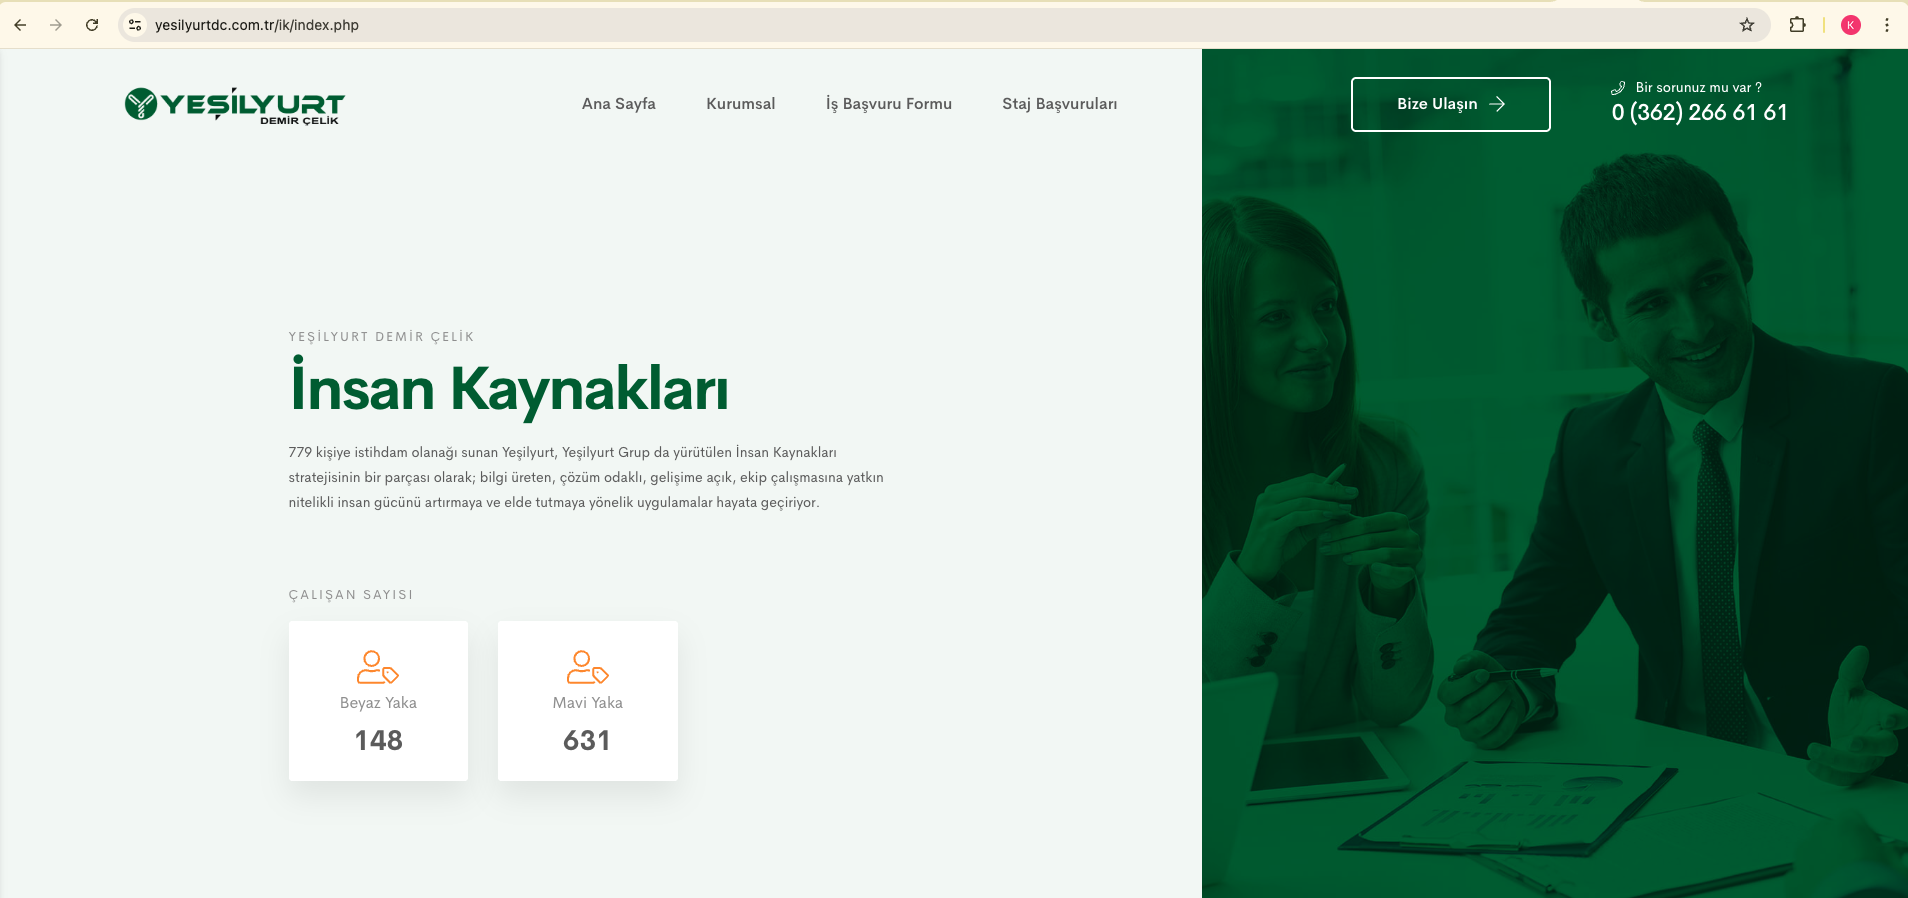Reload the page with refresh icon

coord(92,25)
